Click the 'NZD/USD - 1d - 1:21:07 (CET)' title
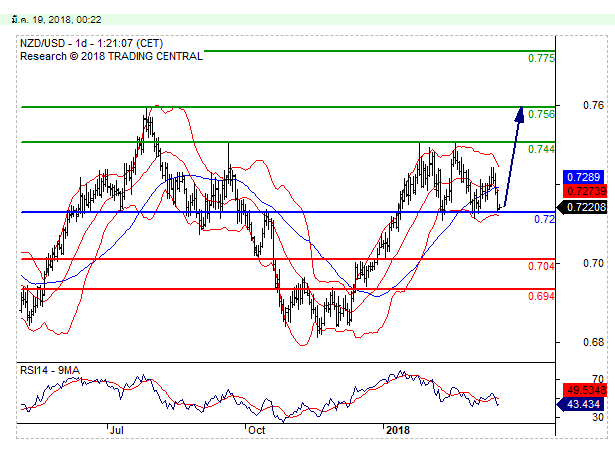Viewport: 615px width, 450px height. pyautogui.click(x=91, y=43)
